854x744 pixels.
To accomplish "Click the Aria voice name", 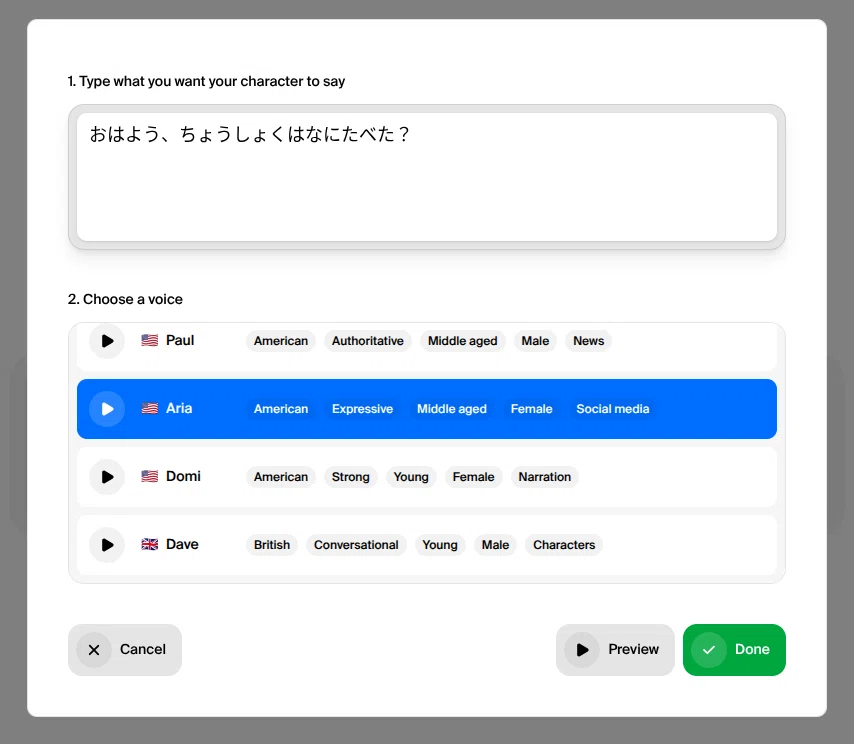I will point(179,408).
